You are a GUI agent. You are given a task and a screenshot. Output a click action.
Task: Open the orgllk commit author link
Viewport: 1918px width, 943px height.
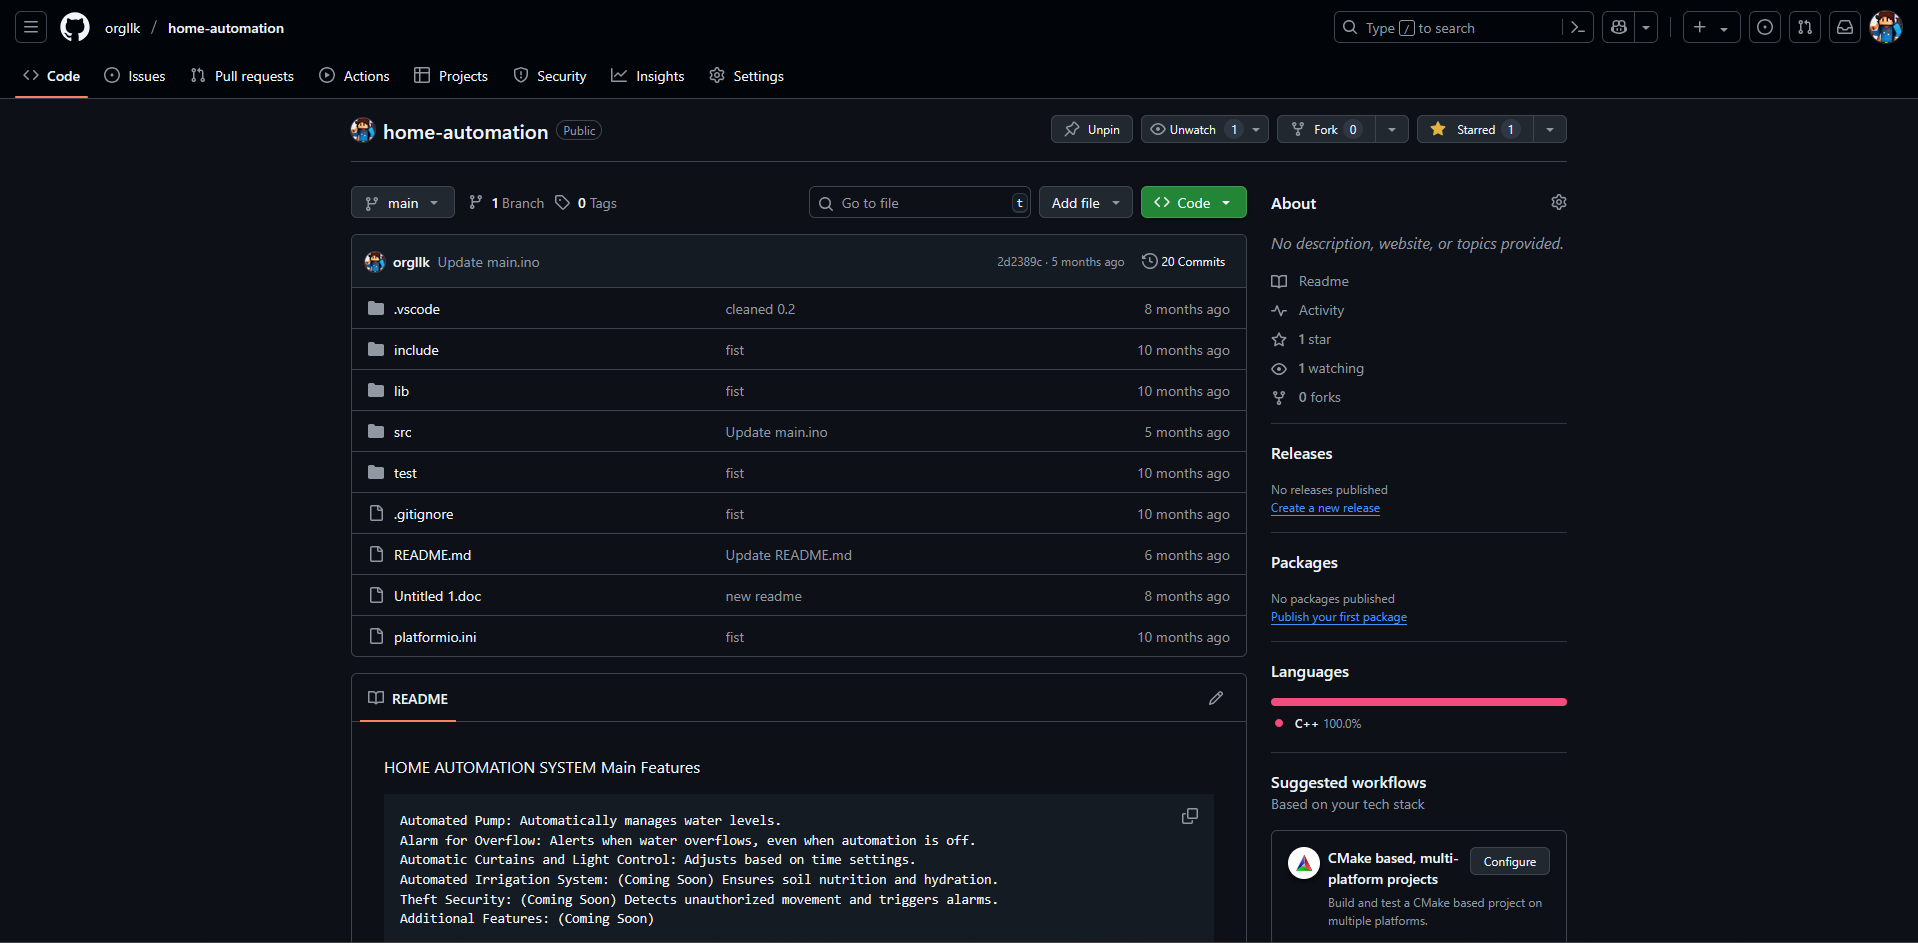[411, 262]
